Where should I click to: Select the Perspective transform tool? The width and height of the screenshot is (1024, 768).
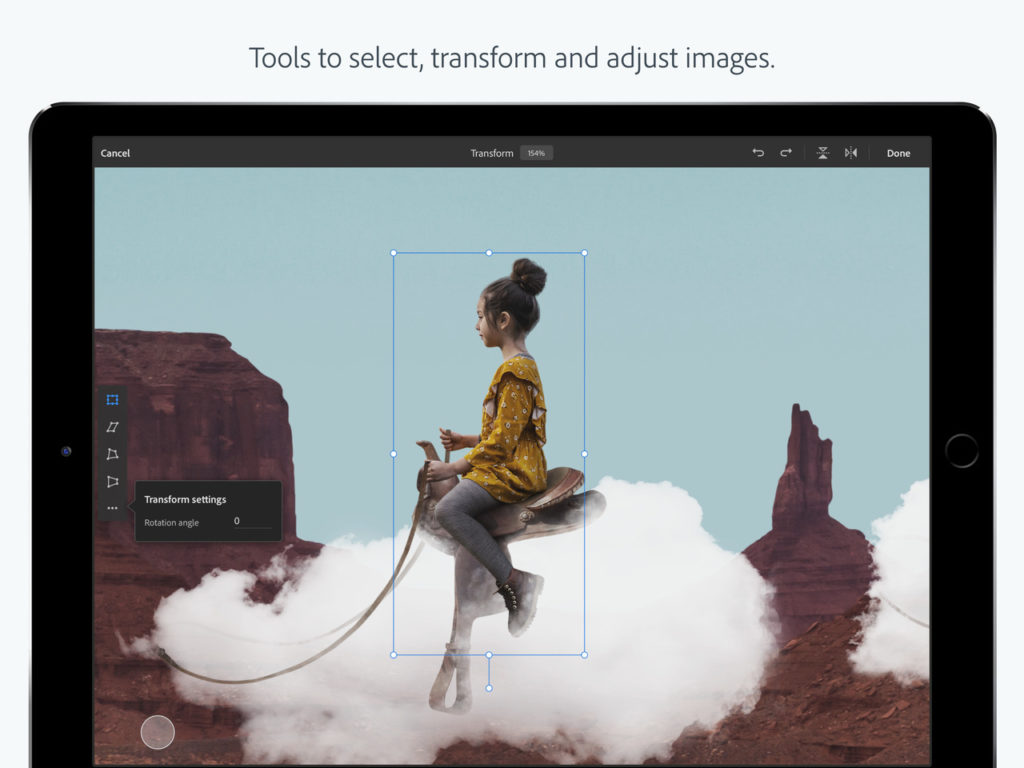pos(112,483)
